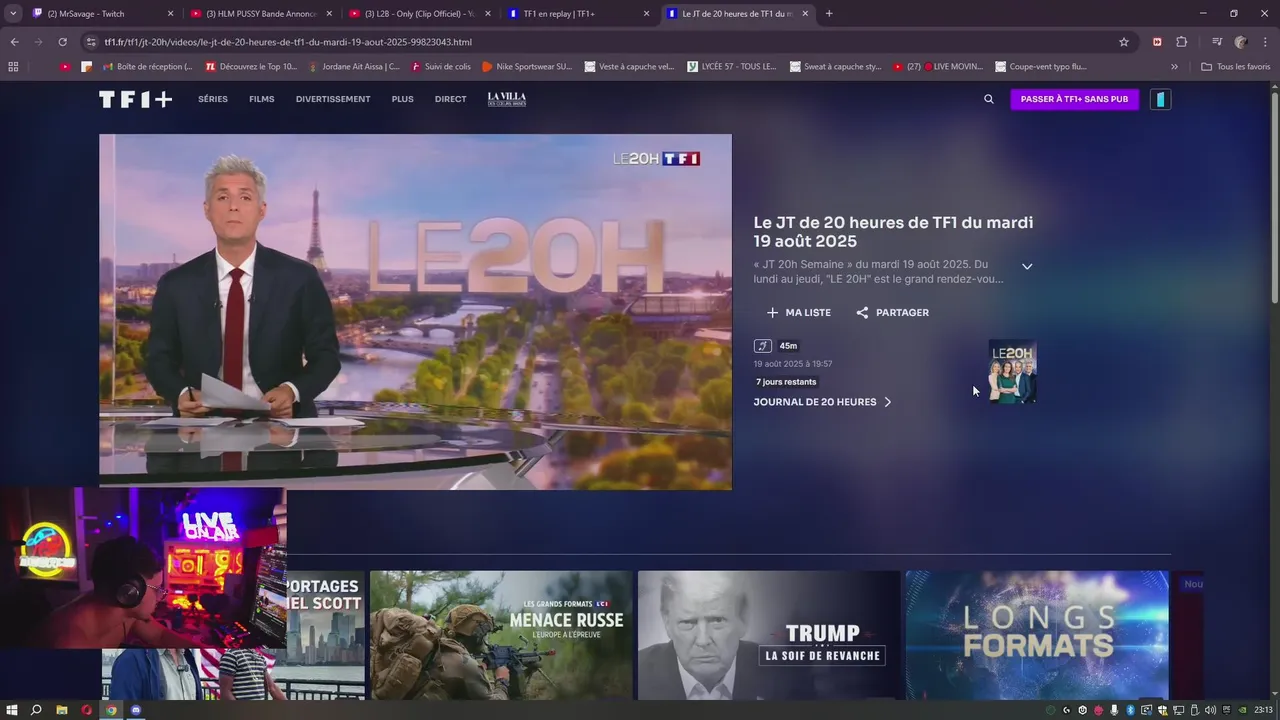
Task: Open the Films menu
Action: 261,99
